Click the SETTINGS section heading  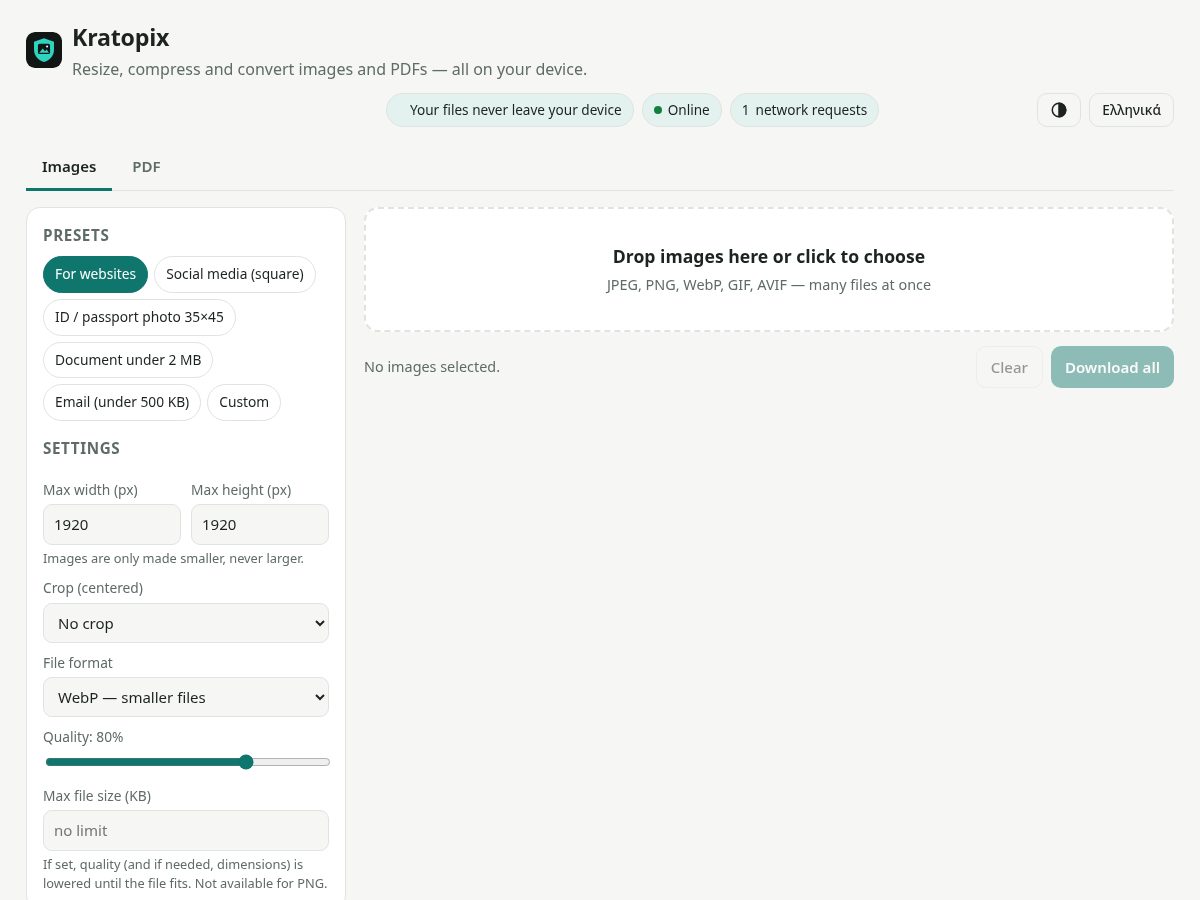(x=81, y=448)
